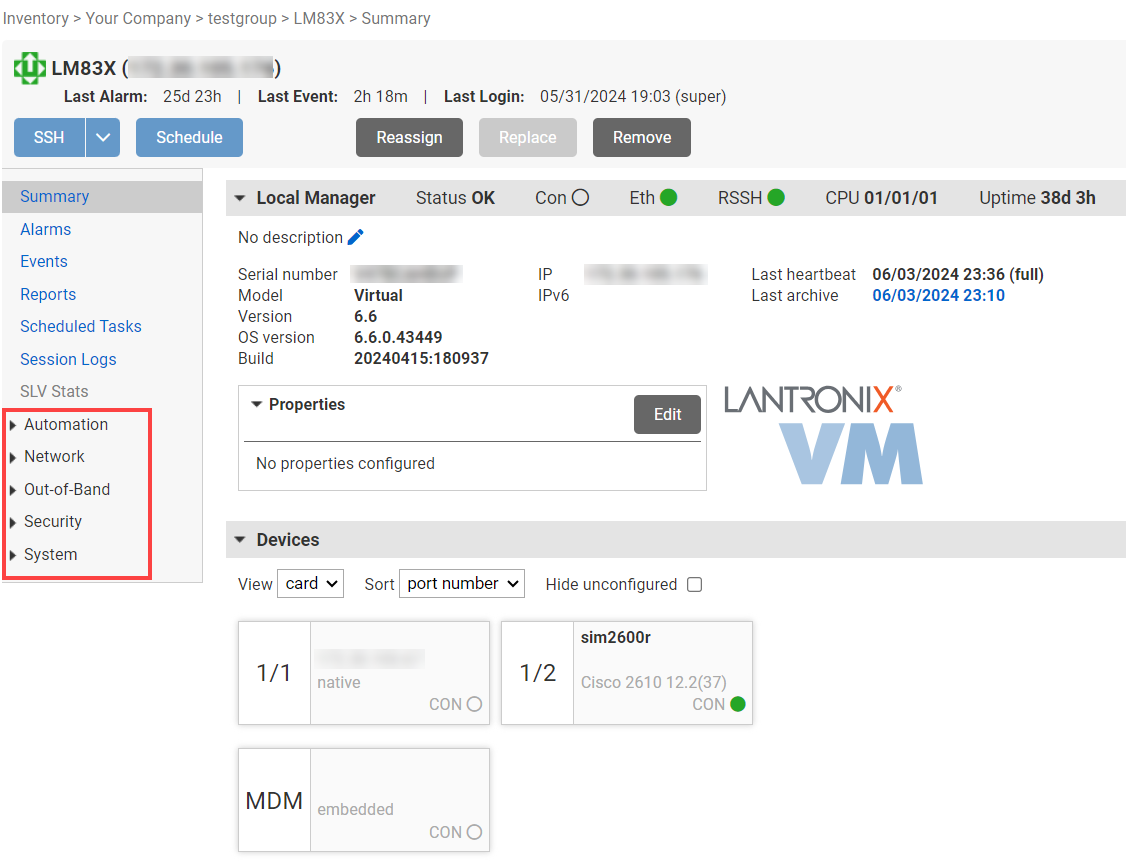The image size is (1126, 865).
Task: Click CON status circle on port 1/1 card
Action: pyautogui.click(x=474, y=704)
